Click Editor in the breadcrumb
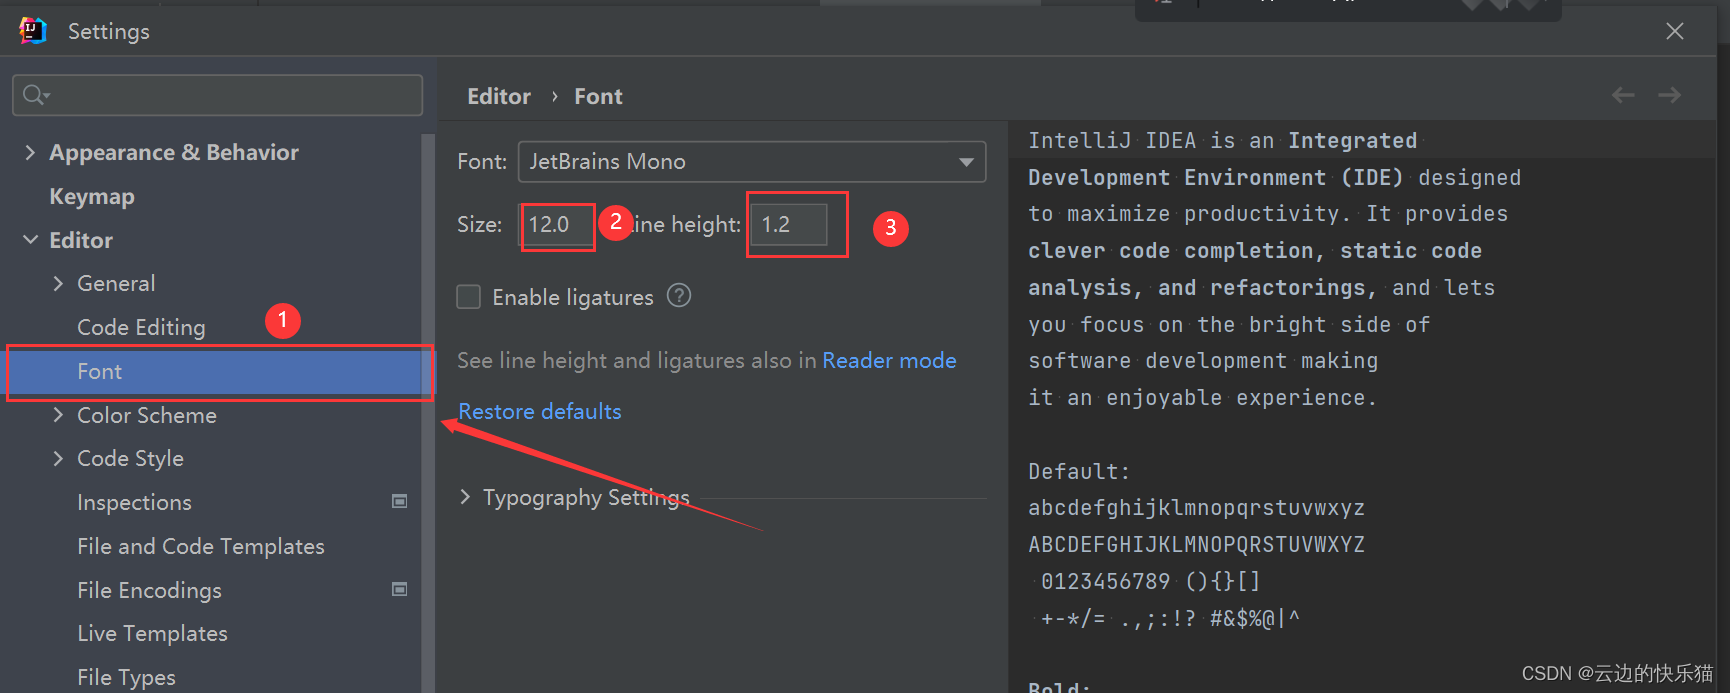This screenshot has height=693, width=1730. [499, 96]
